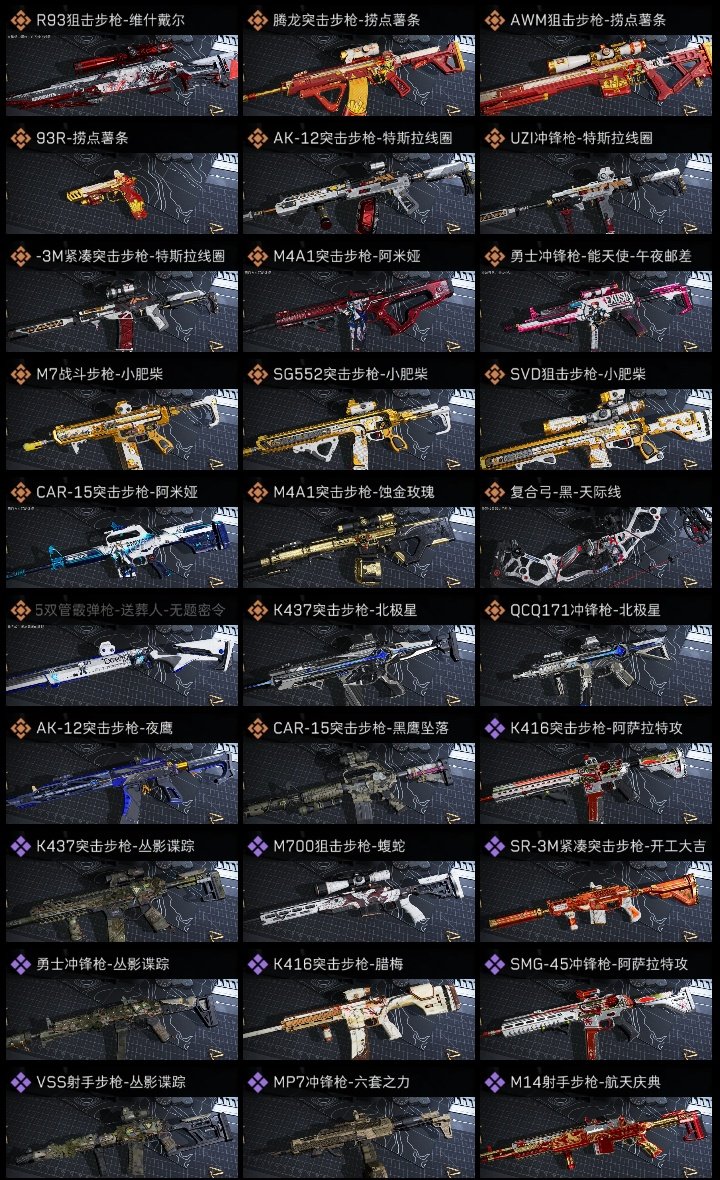Select the M4A1突击步枪-蚀金玫瑰 gold rifle image

(x=359, y=547)
